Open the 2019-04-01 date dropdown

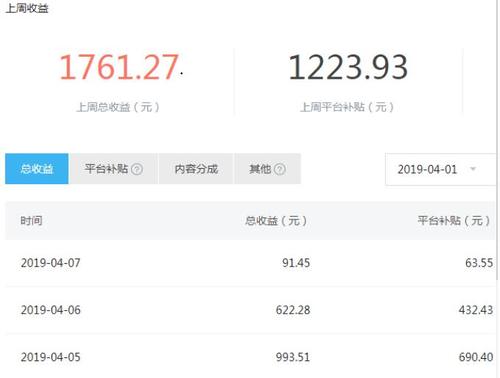point(440,169)
